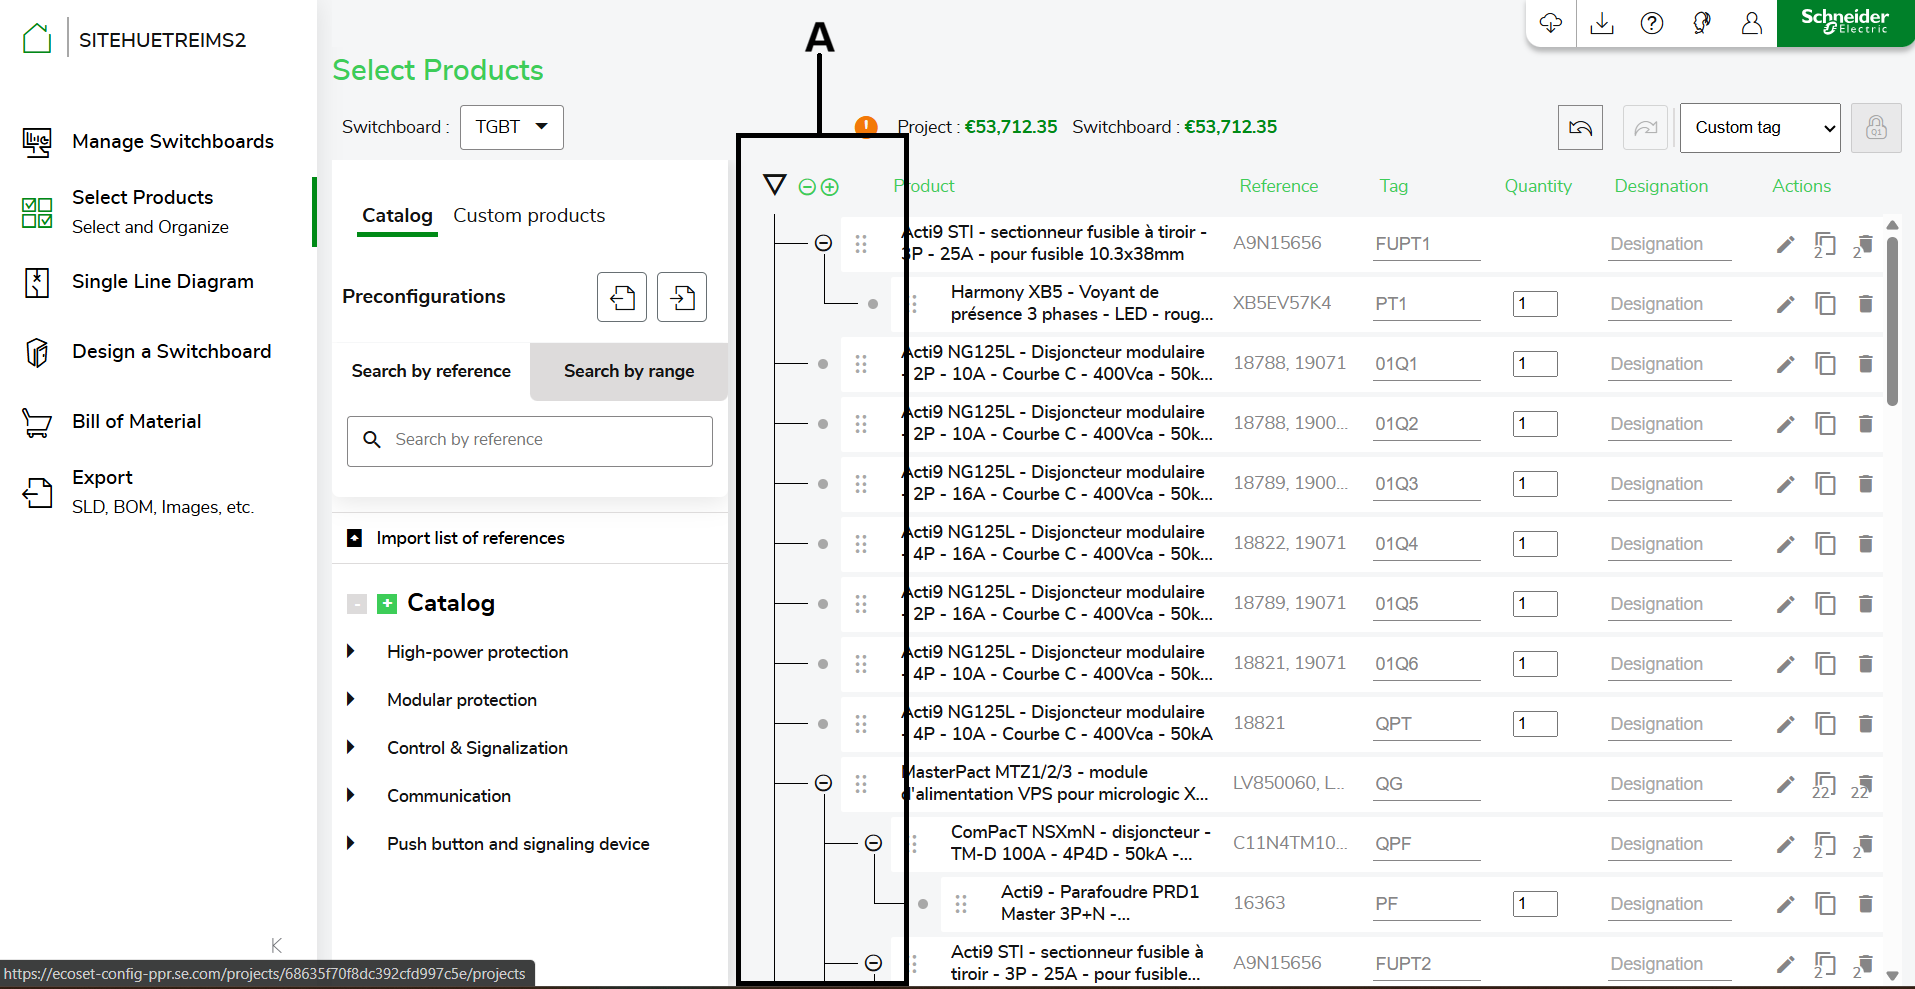Click drag handle of 01Q1 row

coord(861,364)
